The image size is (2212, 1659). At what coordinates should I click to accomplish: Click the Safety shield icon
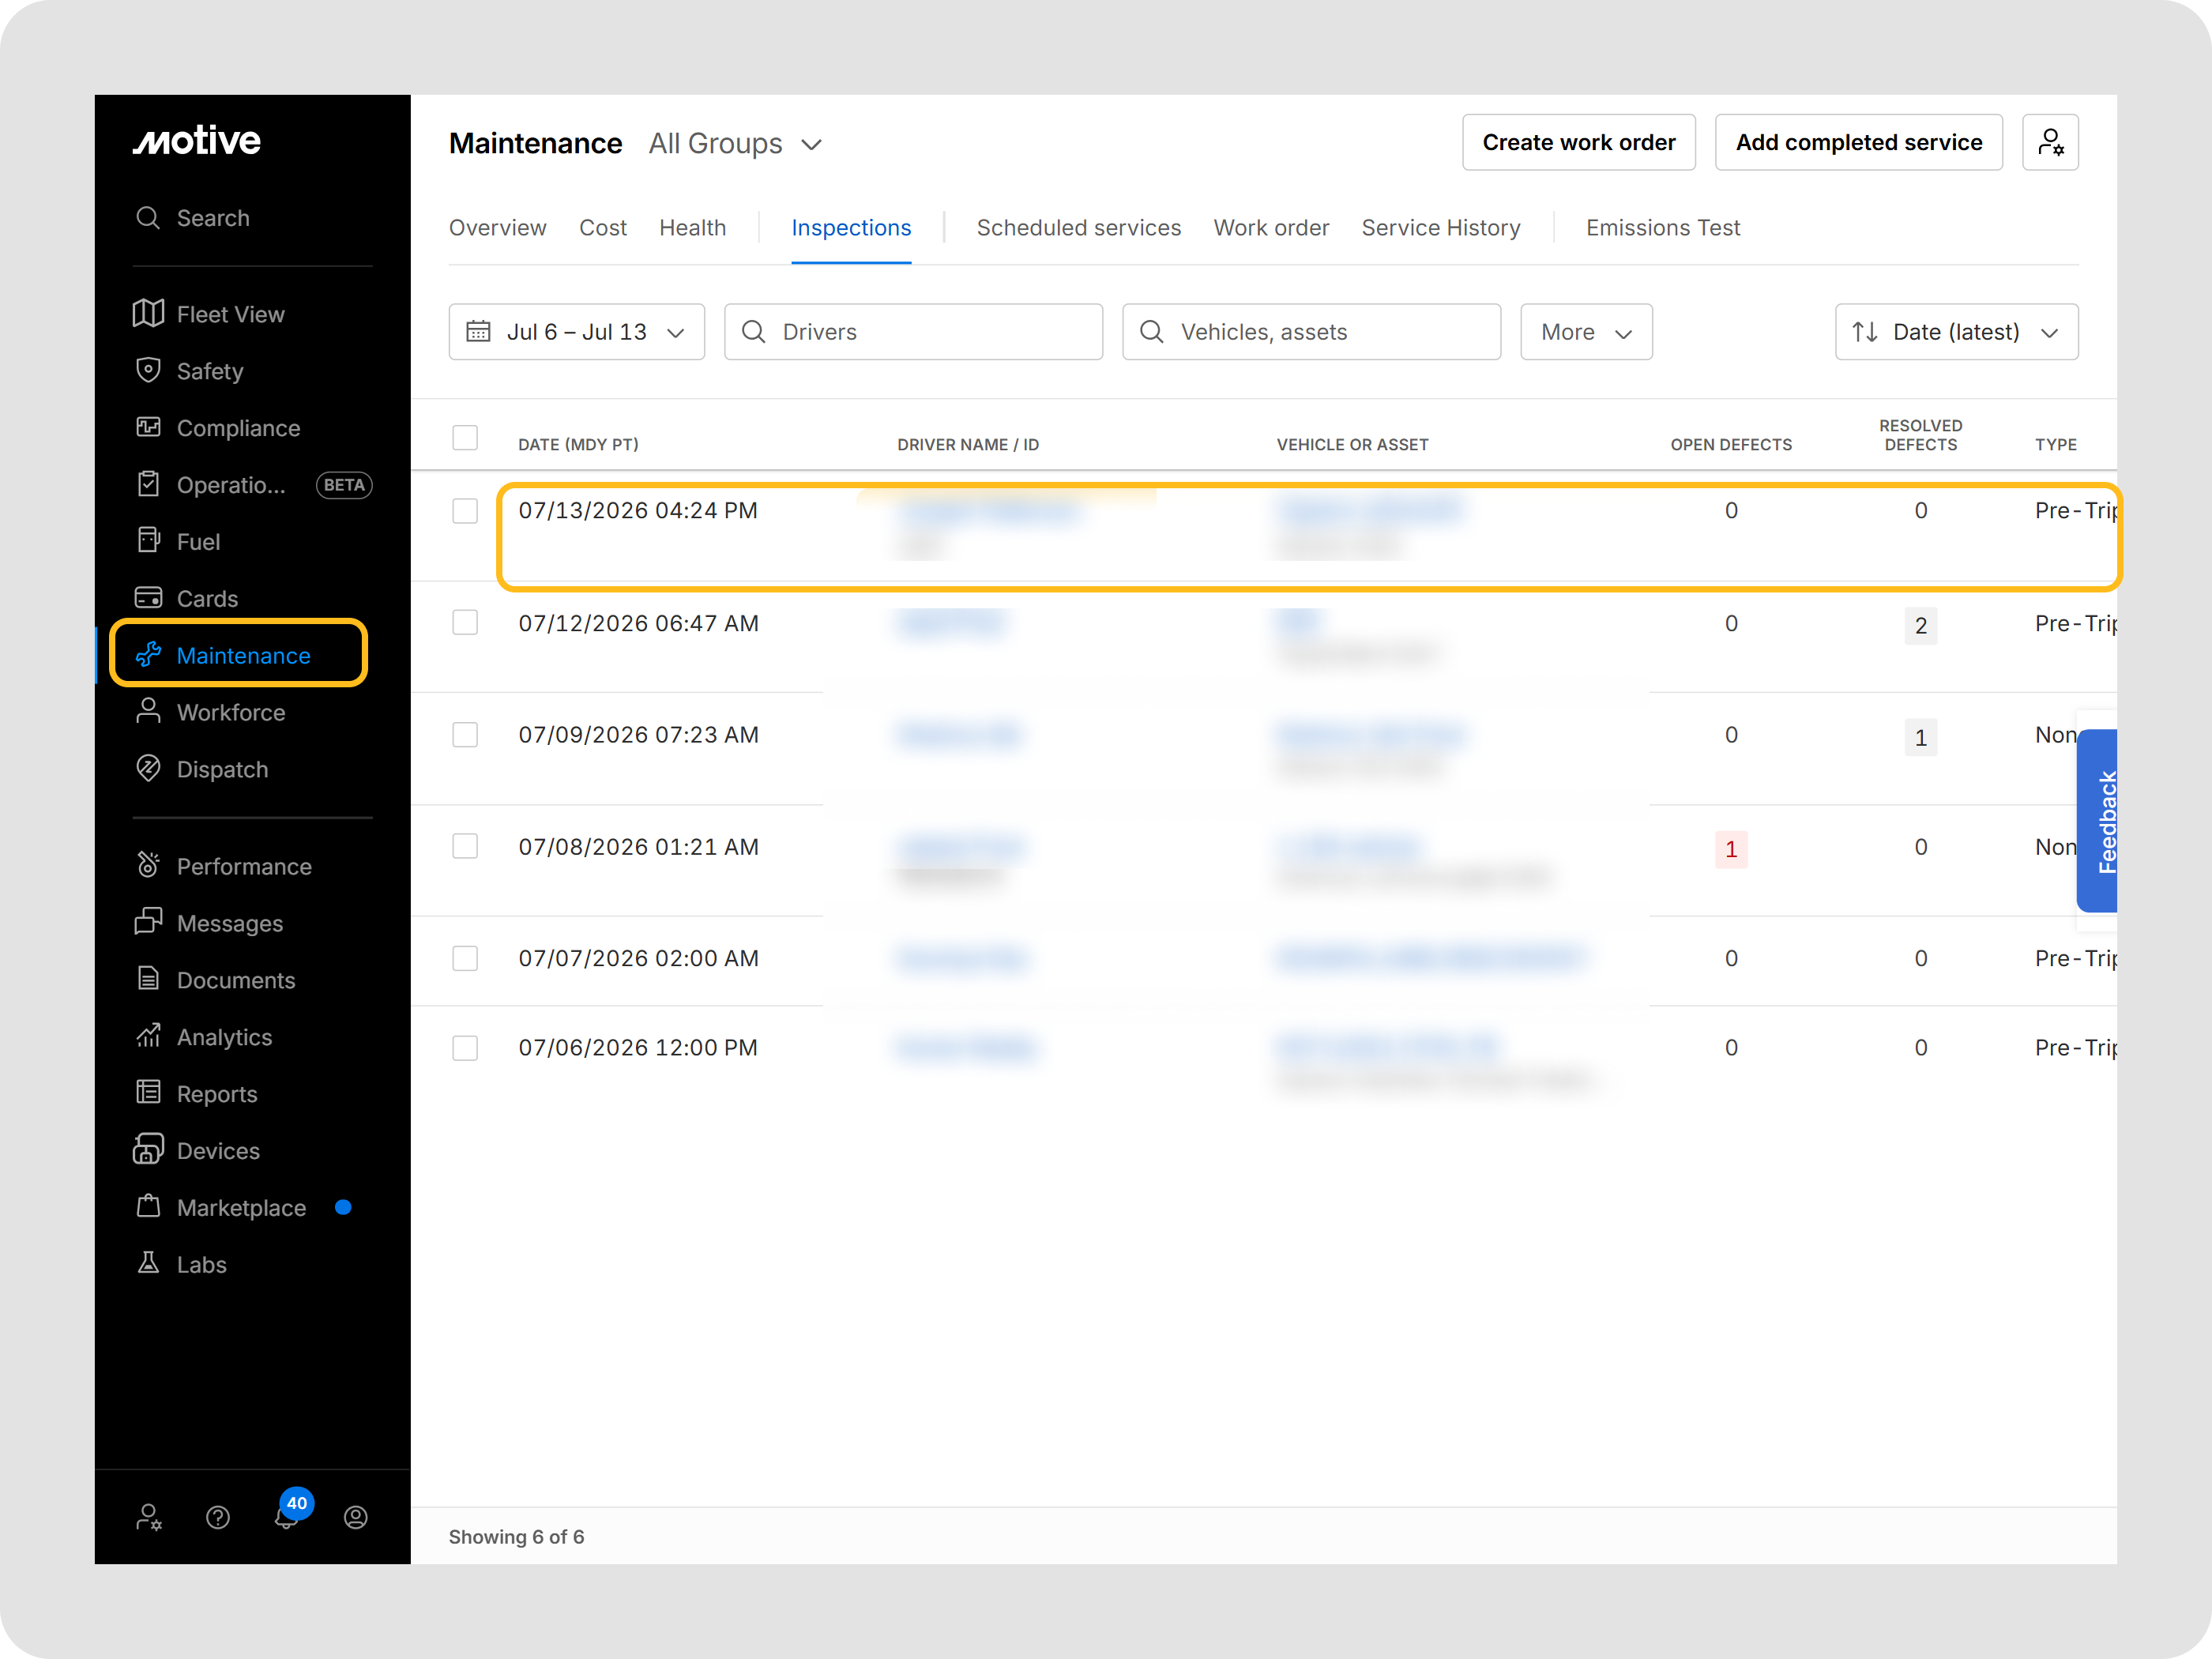pos(148,371)
